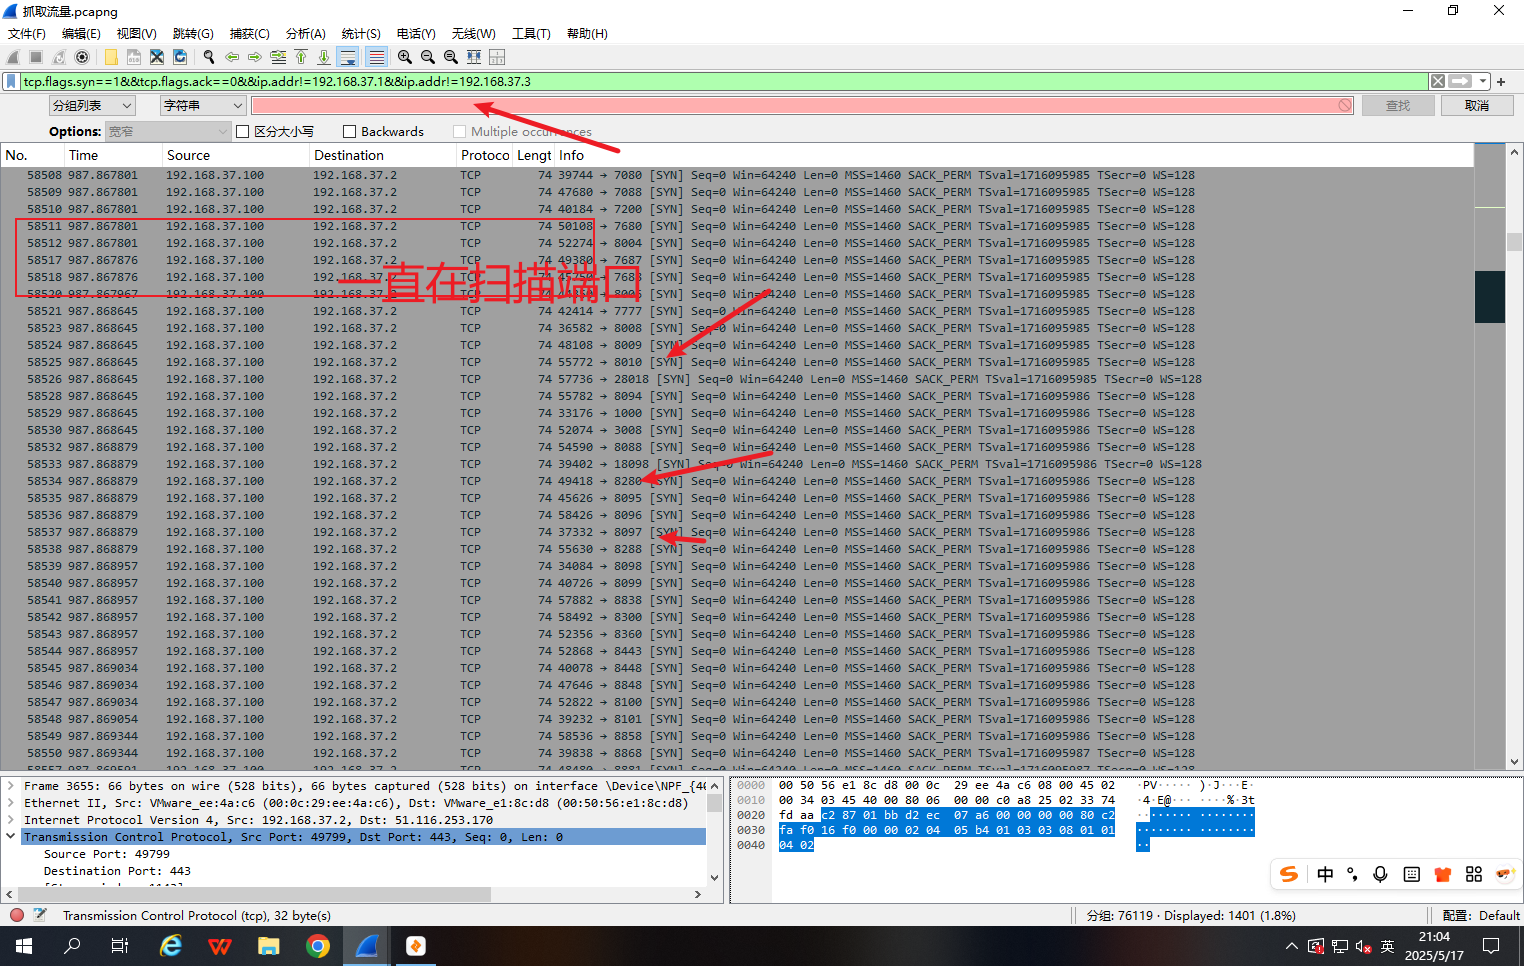Click the packet minimap strip
The width and height of the screenshot is (1524, 966).
click(x=1490, y=455)
